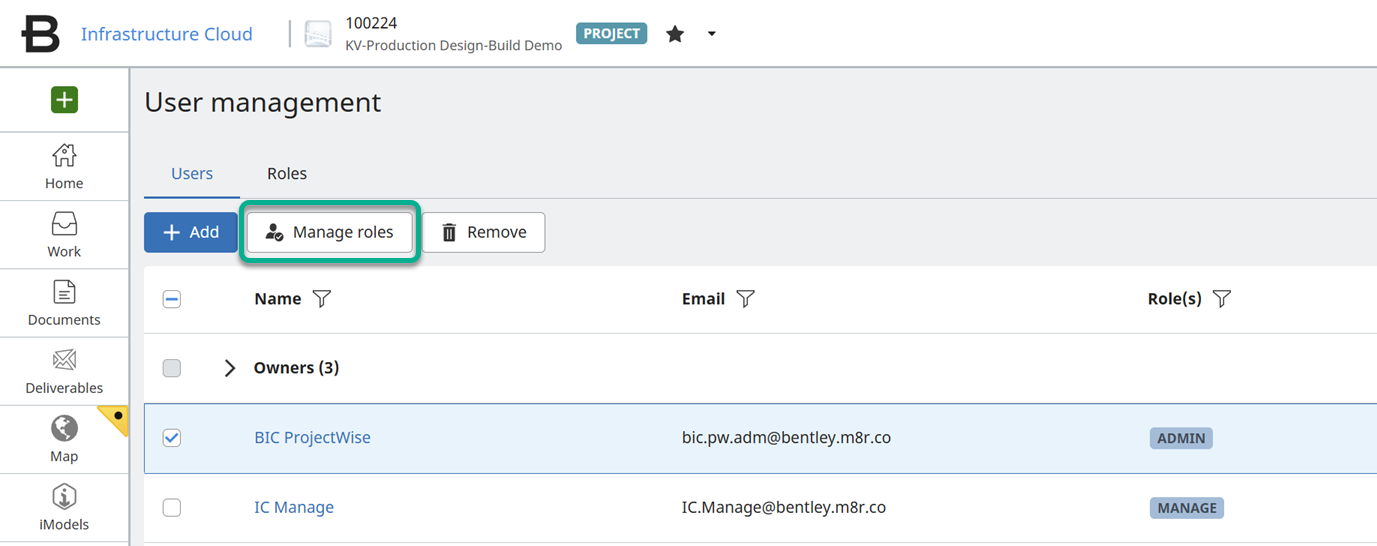
Task: Open the BIC ProjectWise user link
Action: pyautogui.click(x=312, y=438)
